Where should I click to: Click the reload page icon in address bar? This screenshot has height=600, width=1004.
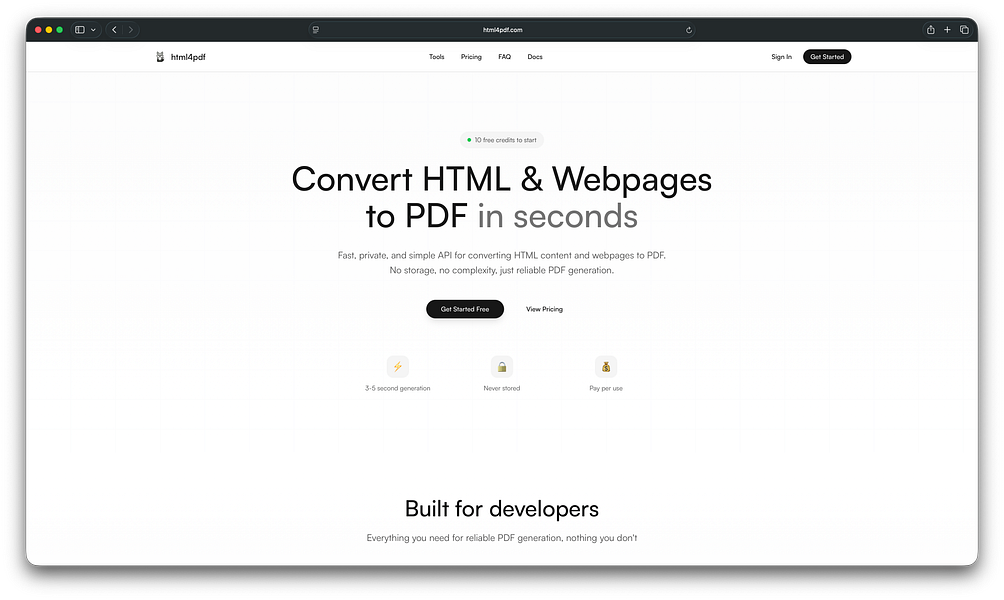pos(689,29)
